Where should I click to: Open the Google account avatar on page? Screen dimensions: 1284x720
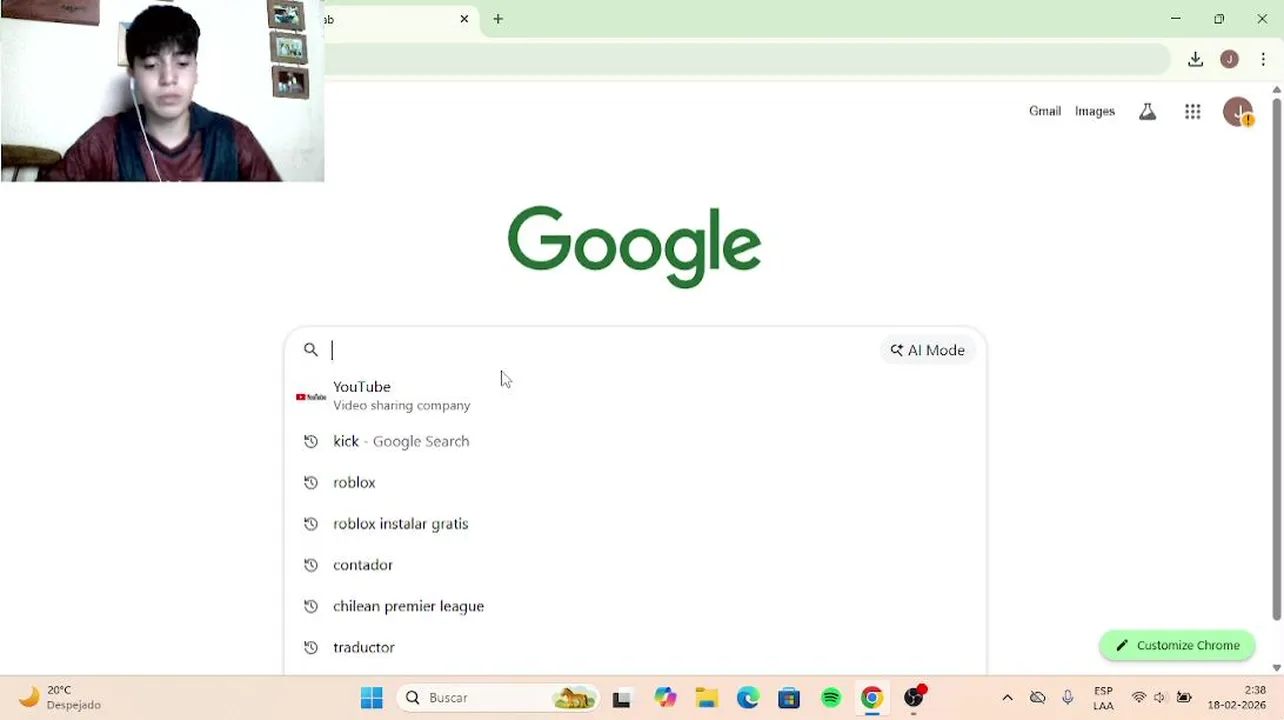pos(1238,112)
